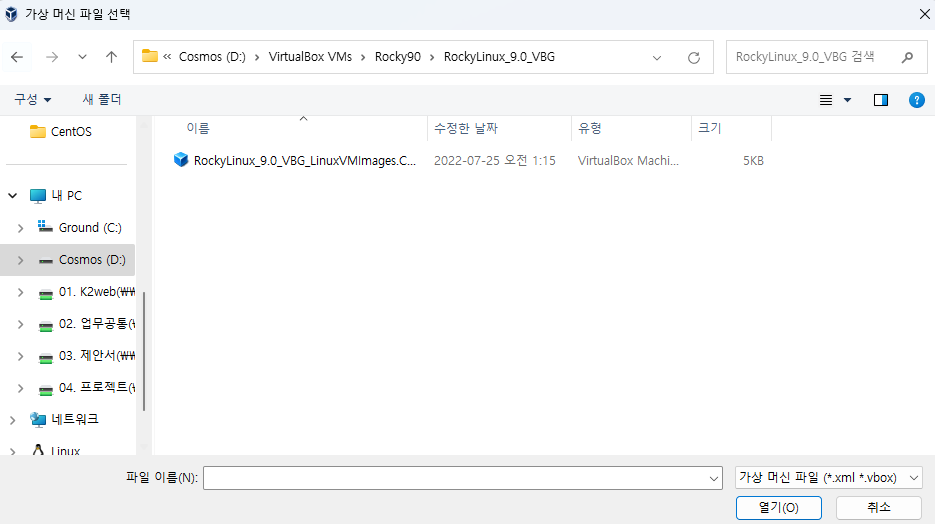Sort by 수정한 날짜 column header
Image resolution: width=935 pixels, height=524 pixels.
coord(466,128)
